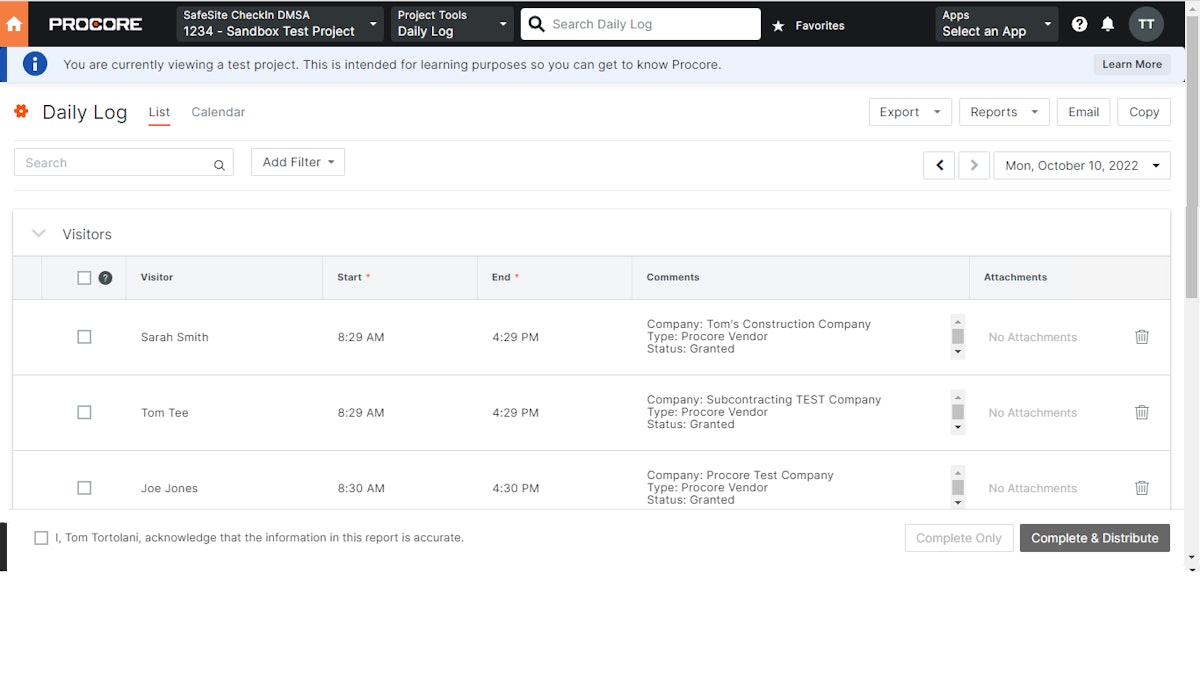
Task: Open the Daily Log settings gear icon
Action: click(21, 112)
